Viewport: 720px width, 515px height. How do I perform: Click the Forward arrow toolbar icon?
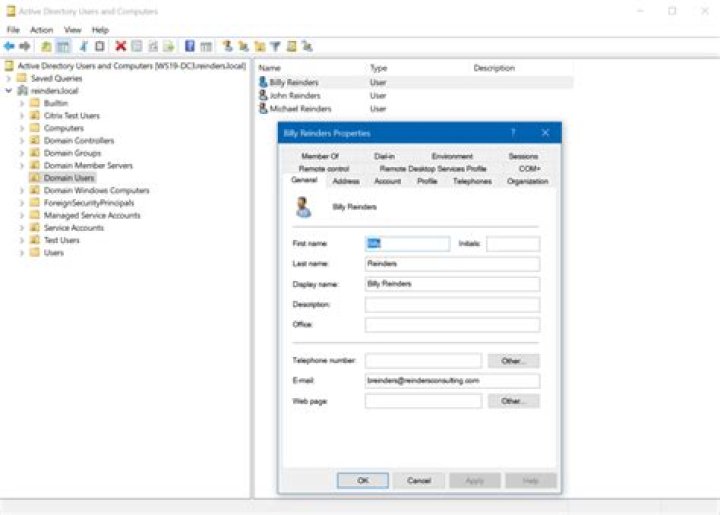[x=25, y=46]
